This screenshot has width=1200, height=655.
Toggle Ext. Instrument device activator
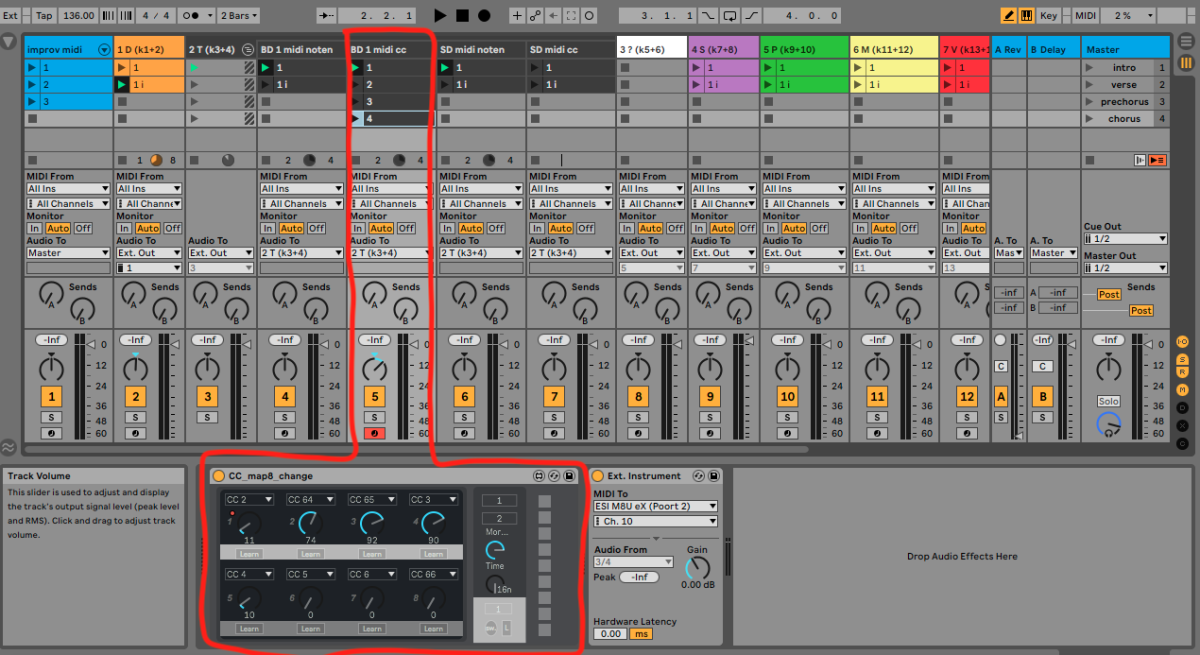coord(598,476)
